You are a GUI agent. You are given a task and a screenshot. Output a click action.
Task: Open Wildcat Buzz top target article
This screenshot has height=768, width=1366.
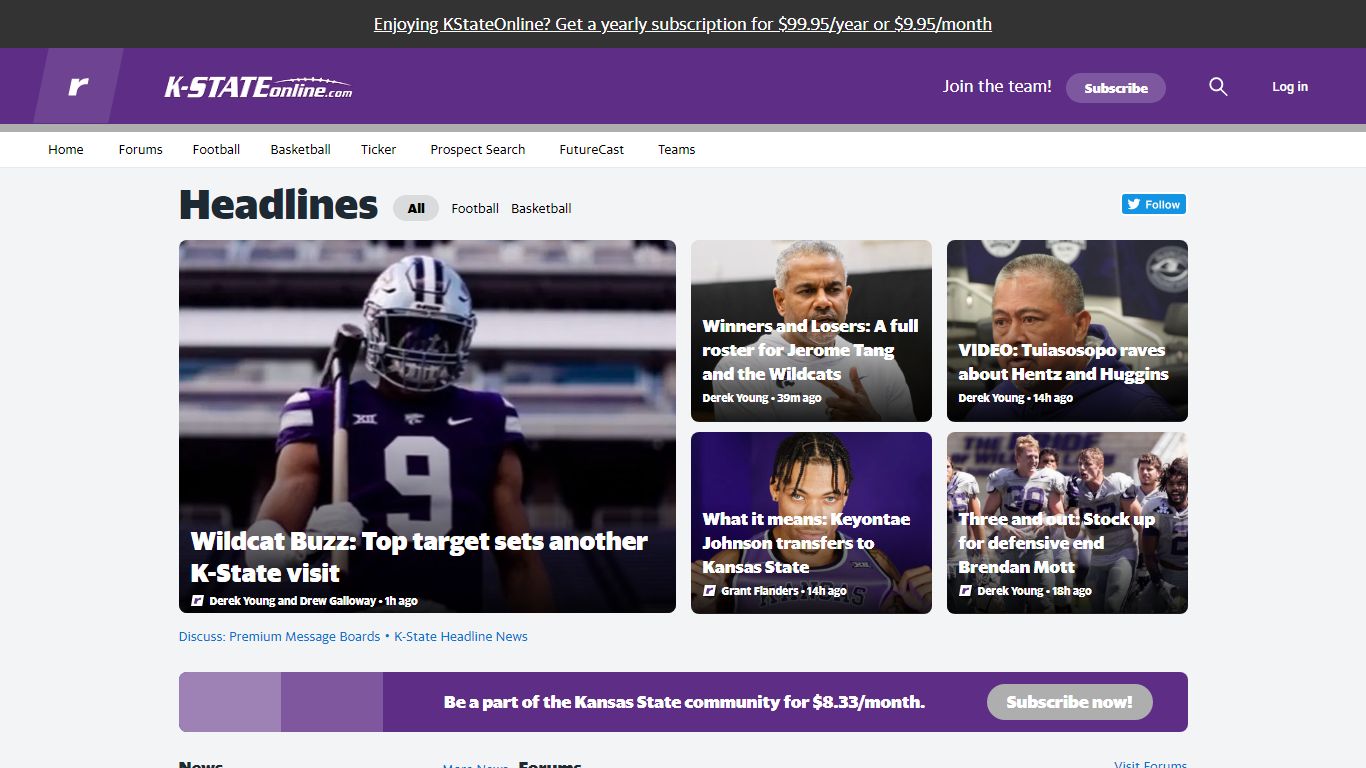coord(427,426)
